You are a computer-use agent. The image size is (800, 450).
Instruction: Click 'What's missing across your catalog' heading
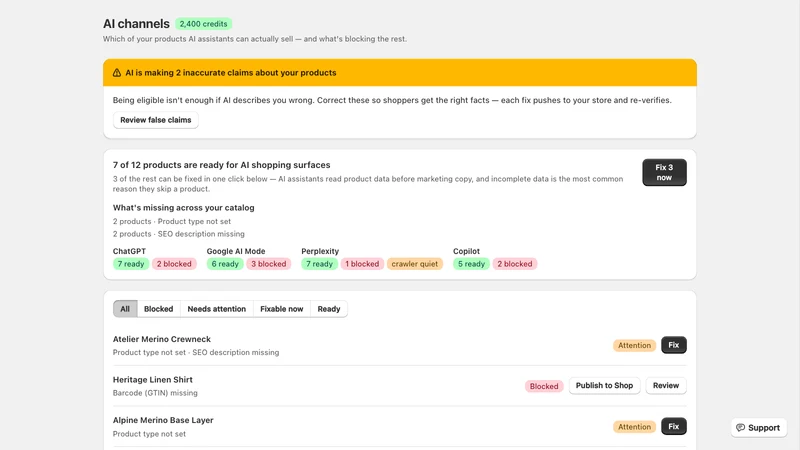pos(184,208)
